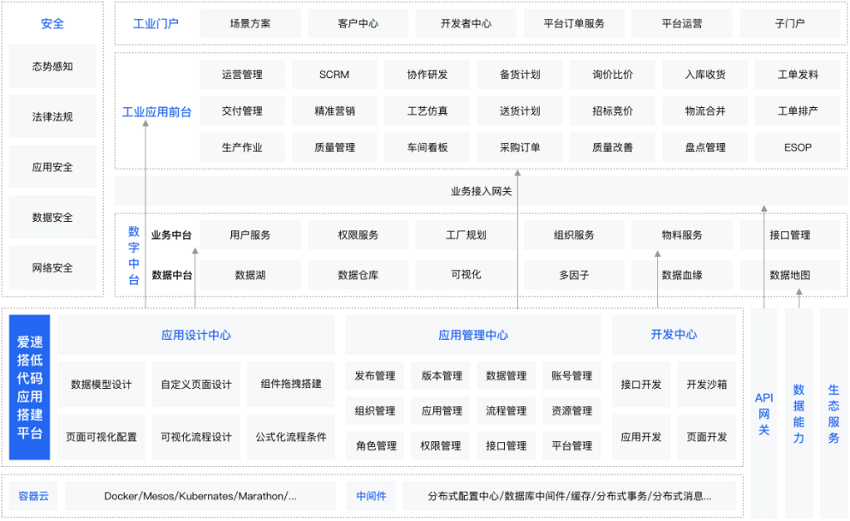Open 数据模型设计 in 应用设计中心
Viewport: 850px width, 521px height.
pyautogui.click(x=101, y=384)
